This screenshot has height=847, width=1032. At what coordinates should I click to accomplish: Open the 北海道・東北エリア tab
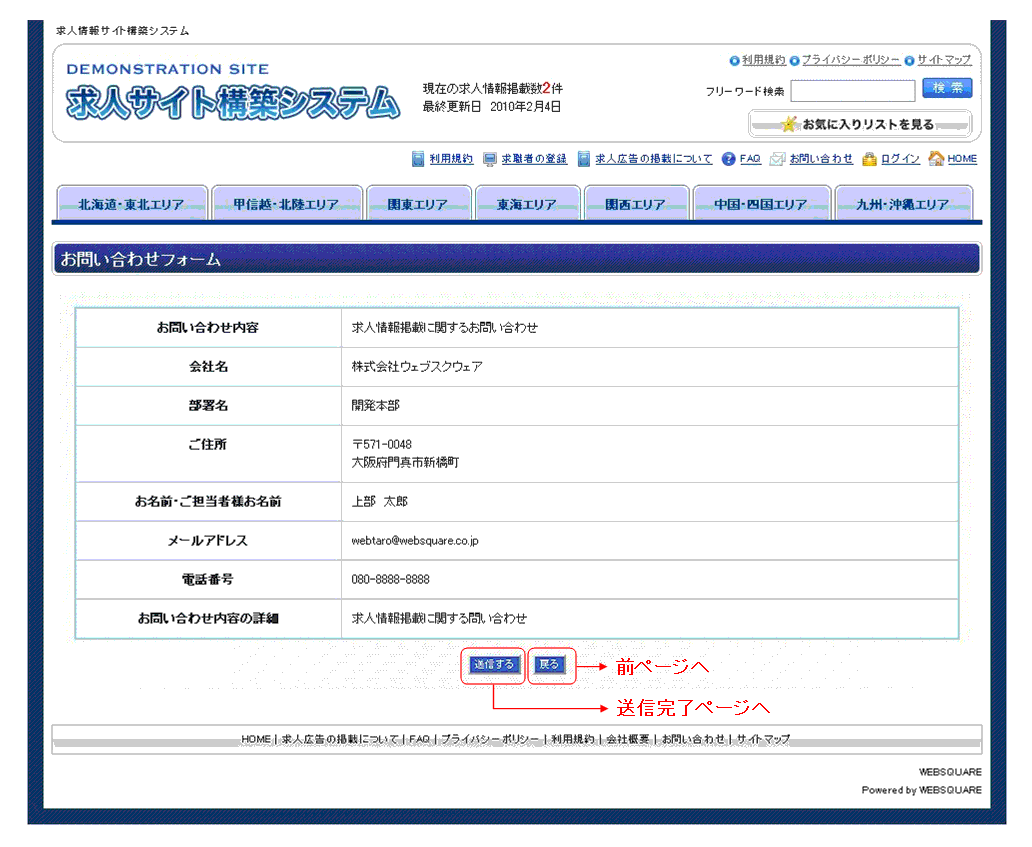132,204
